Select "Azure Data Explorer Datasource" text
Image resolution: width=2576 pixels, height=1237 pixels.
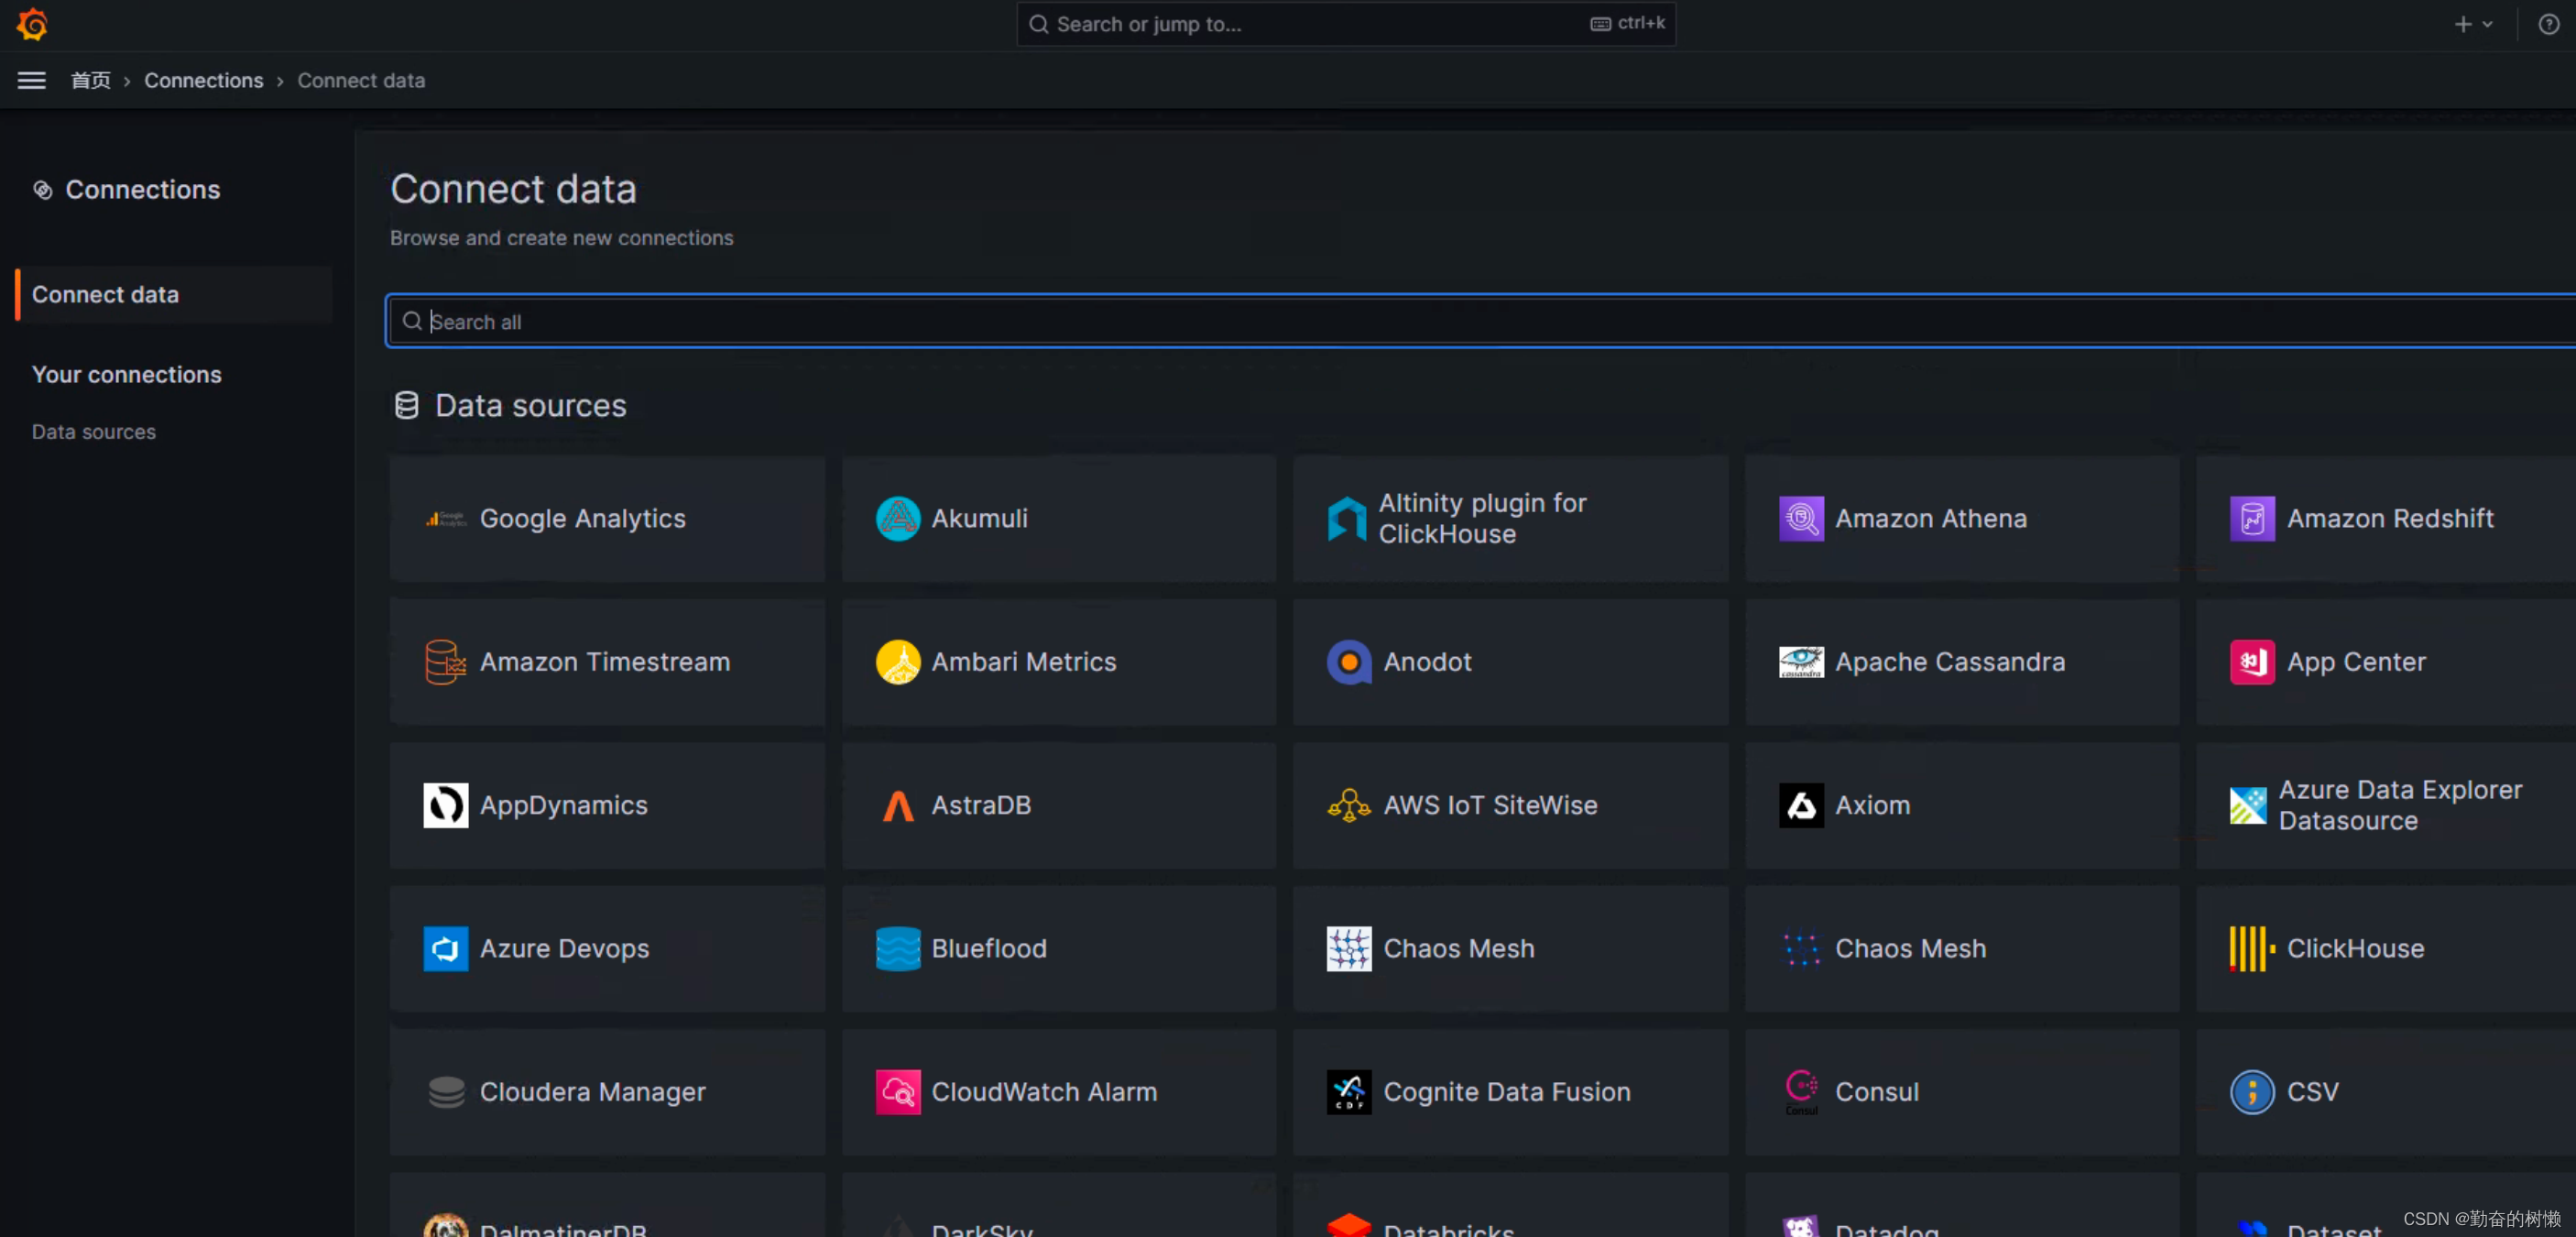(x=2400, y=805)
